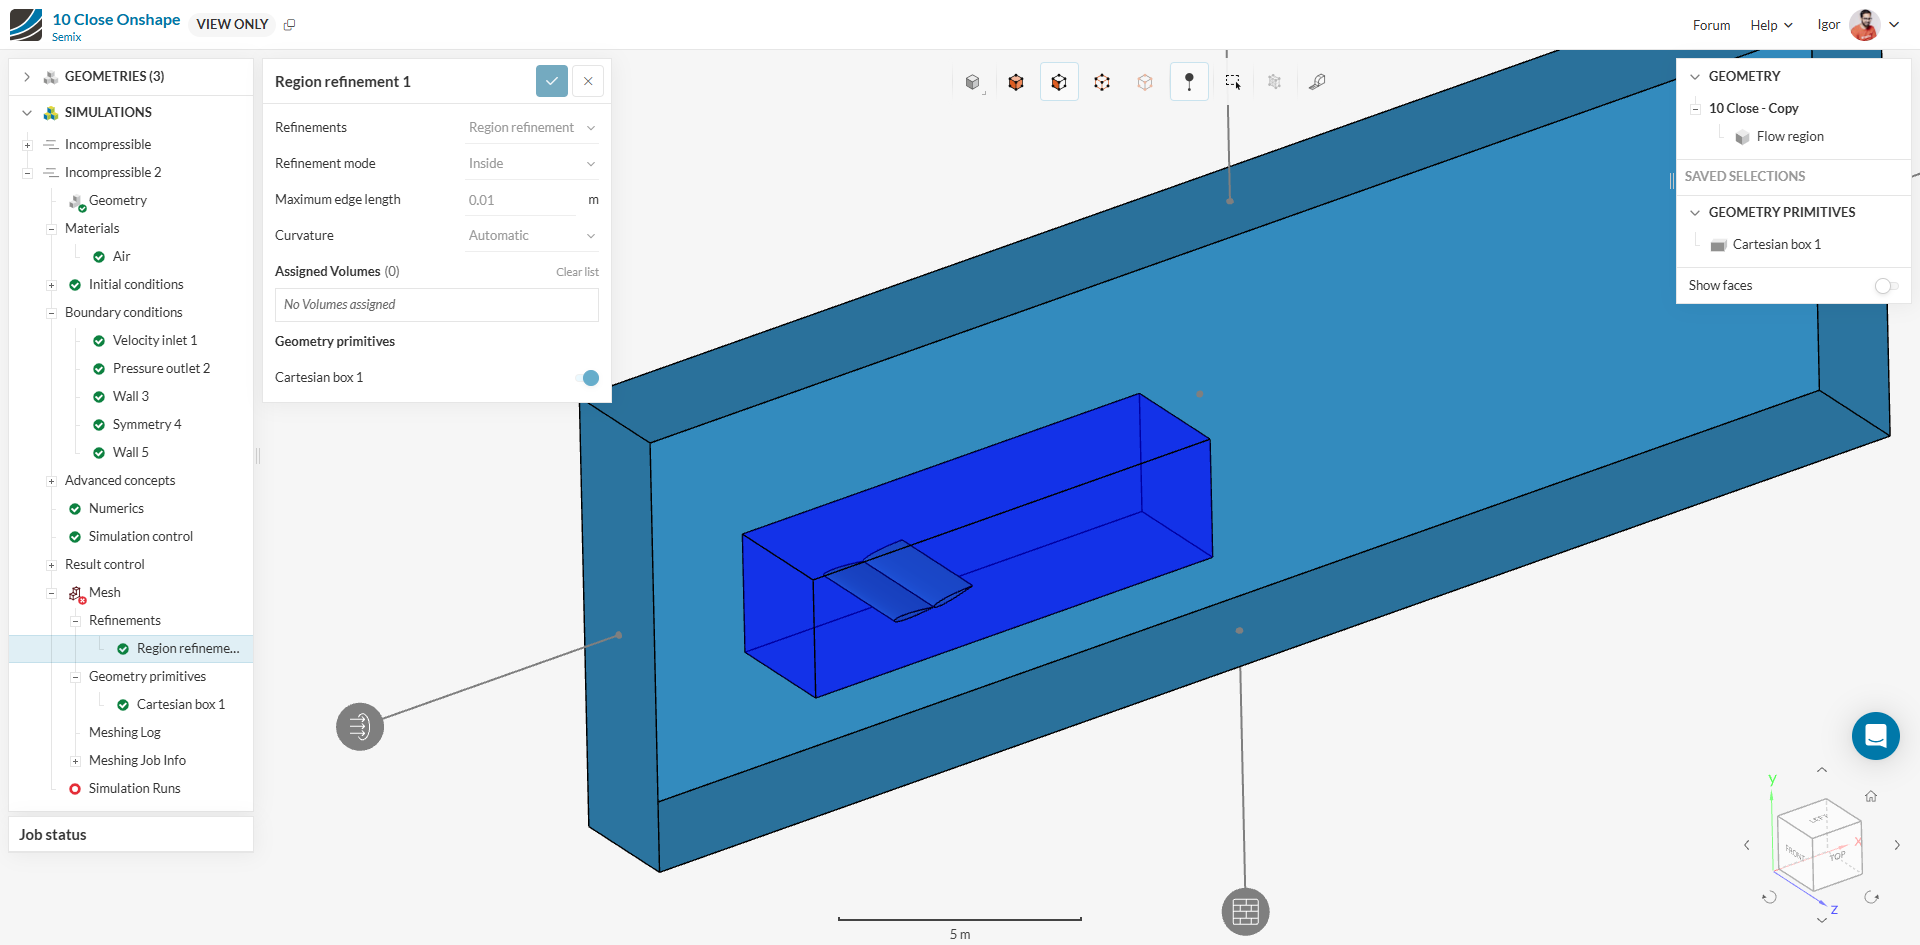Screen dimensions: 1920x945
Task: Collapse the GEOMETRY PRIMITIVES section
Action: coord(1695,213)
